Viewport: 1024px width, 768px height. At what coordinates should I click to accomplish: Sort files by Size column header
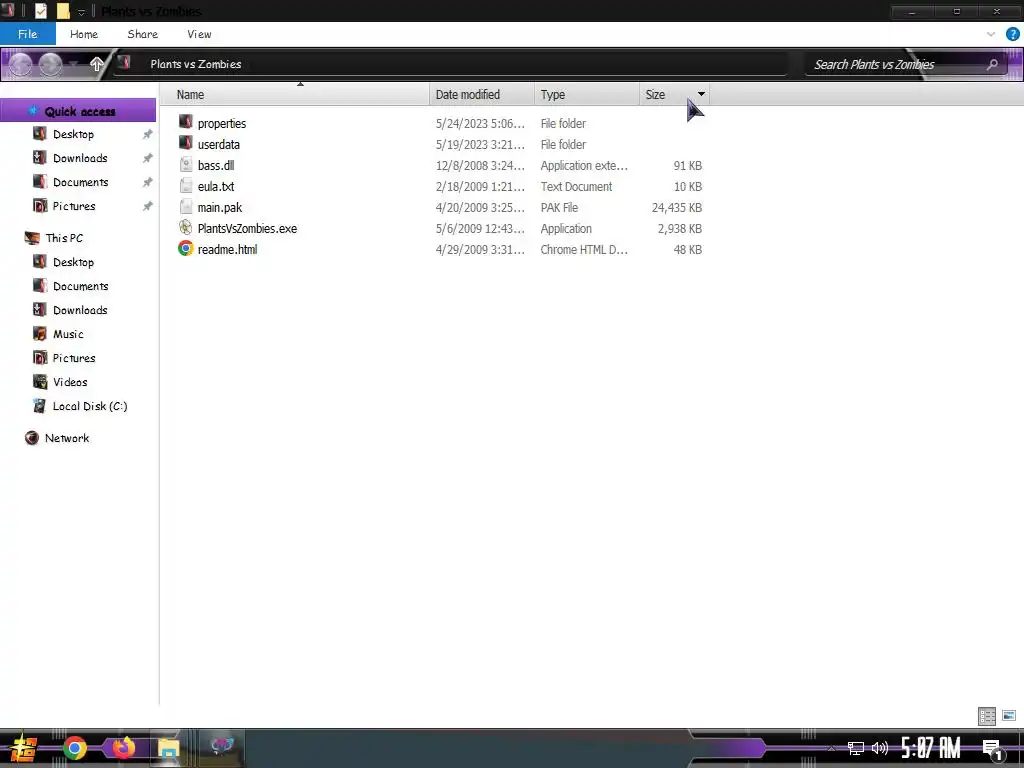coord(666,95)
